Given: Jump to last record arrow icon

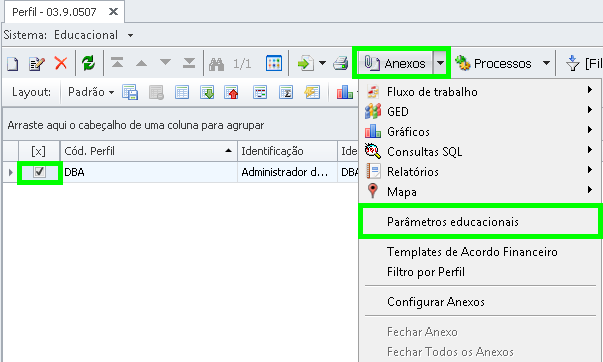Looking at the screenshot, I should pyautogui.click(x=189, y=63).
